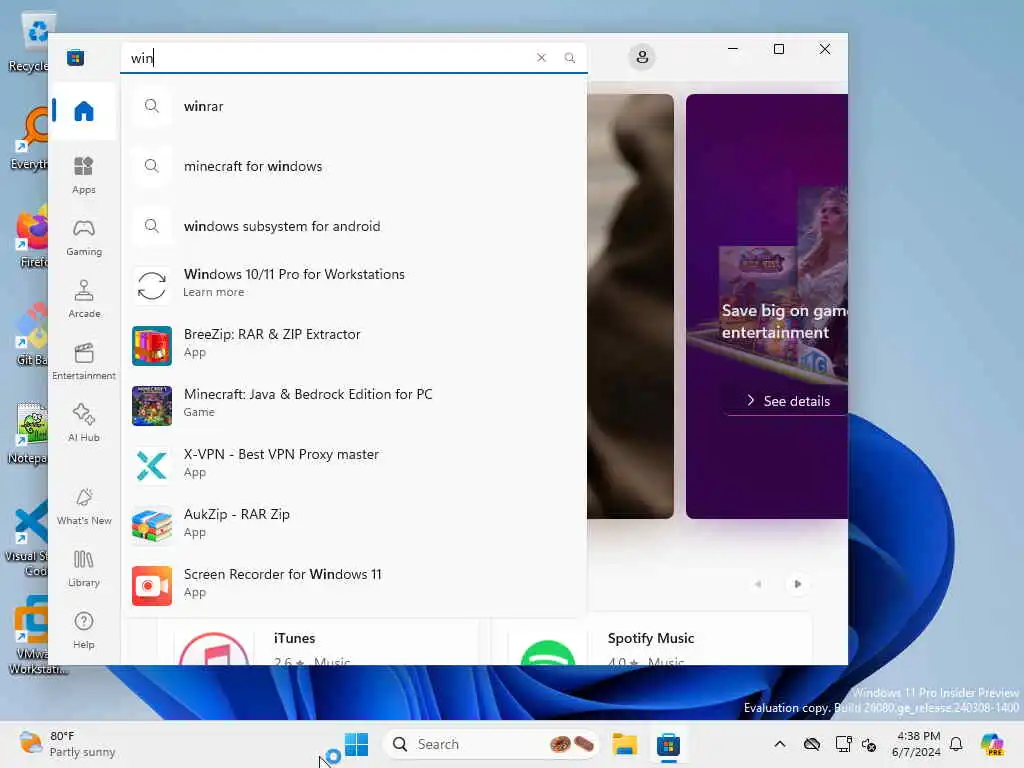The width and height of the screenshot is (1024, 768).
Task: Show What's New in sidebar
Action: (x=84, y=506)
